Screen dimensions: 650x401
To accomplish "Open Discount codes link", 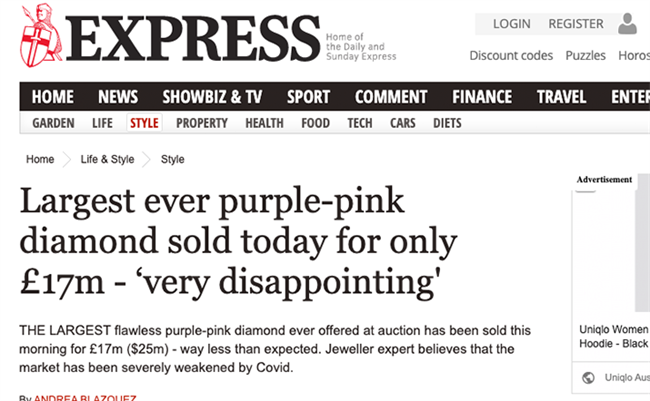I will tap(511, 56).
